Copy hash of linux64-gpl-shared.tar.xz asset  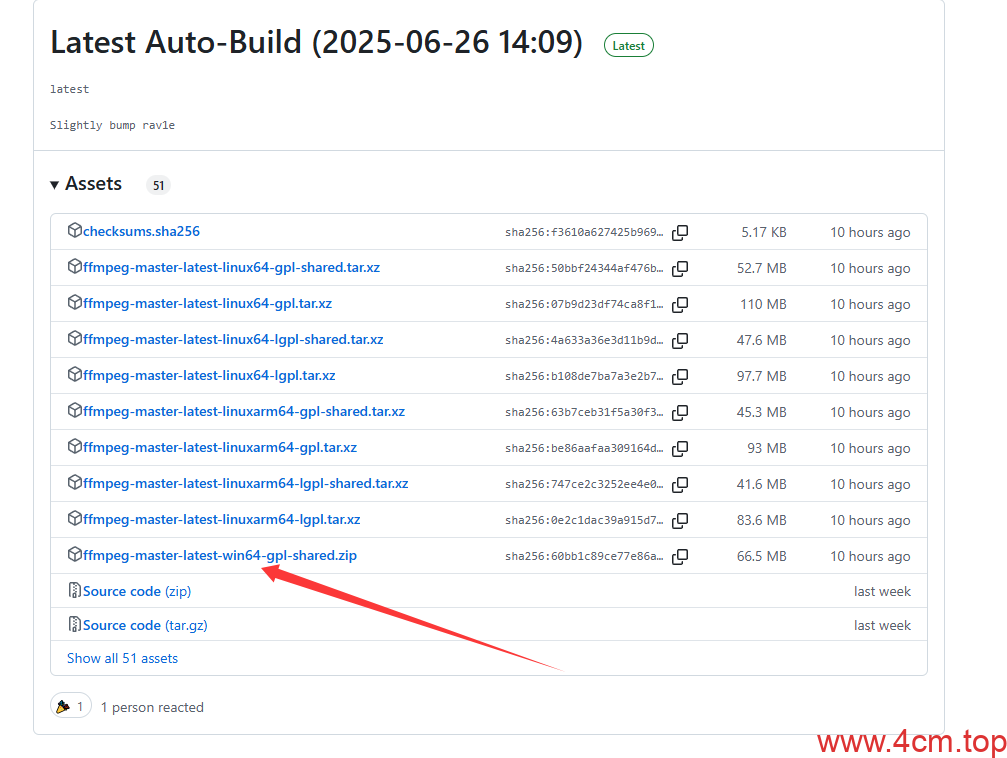pos(680,269)
